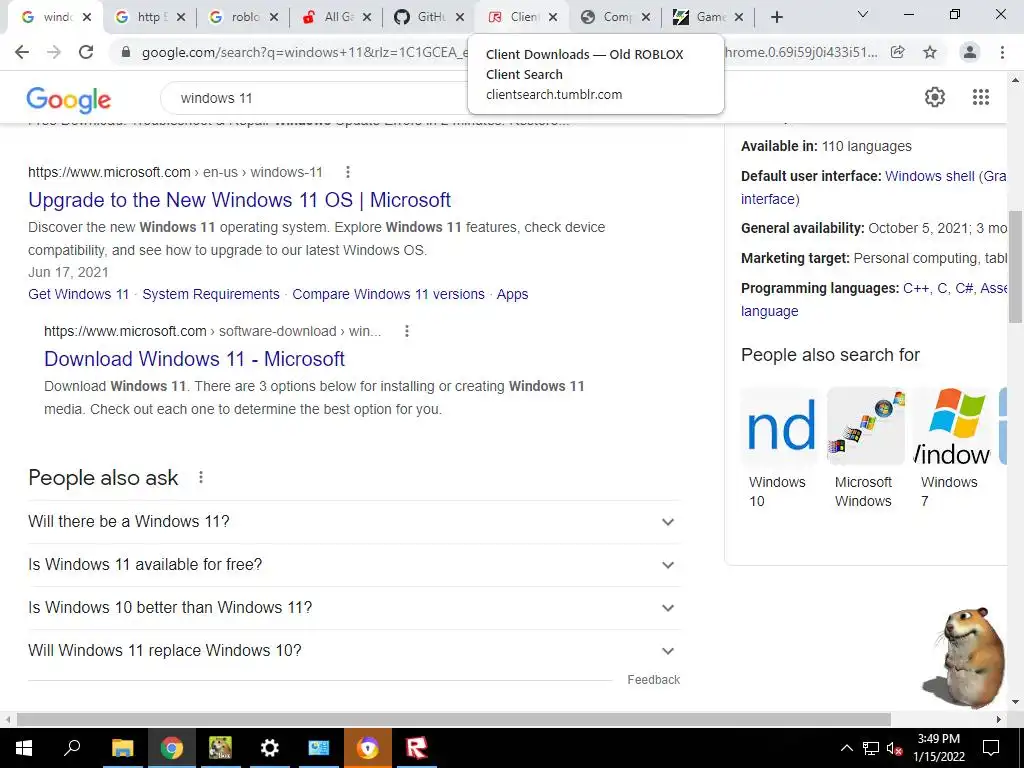Share this page using the address bar icon
The image size is (1024, 768).
tap(898, 52)
